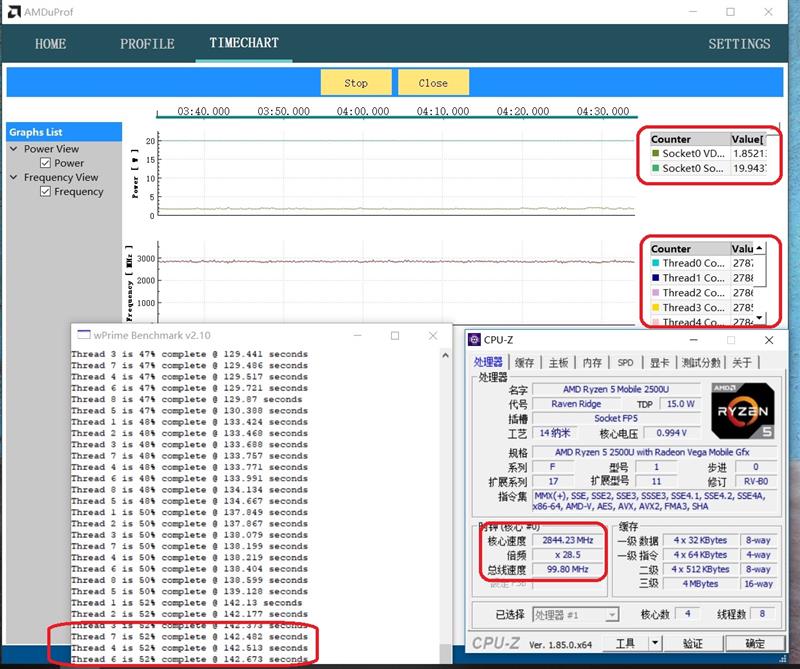800x669 pixels.
Task: Open the 主板 tab in CPU-Z
Action: click(x=558, y=362)
